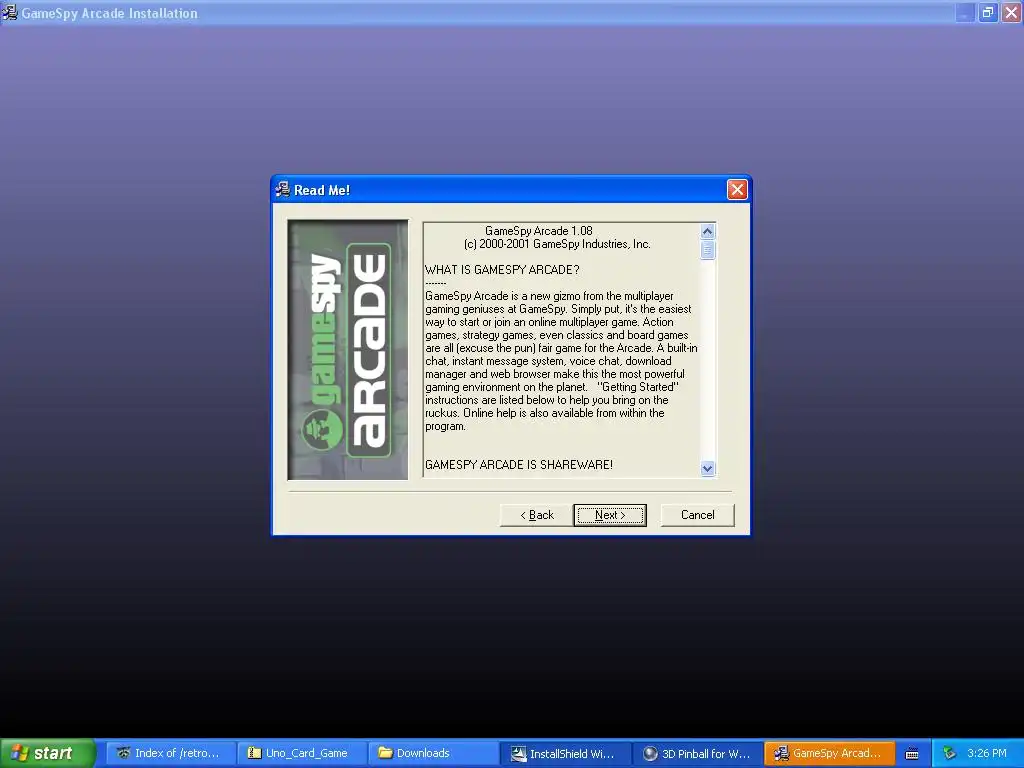Activate InstallShield Wizard taskbar item
The image size is (1024, 768).
click(x=565, y=753)
